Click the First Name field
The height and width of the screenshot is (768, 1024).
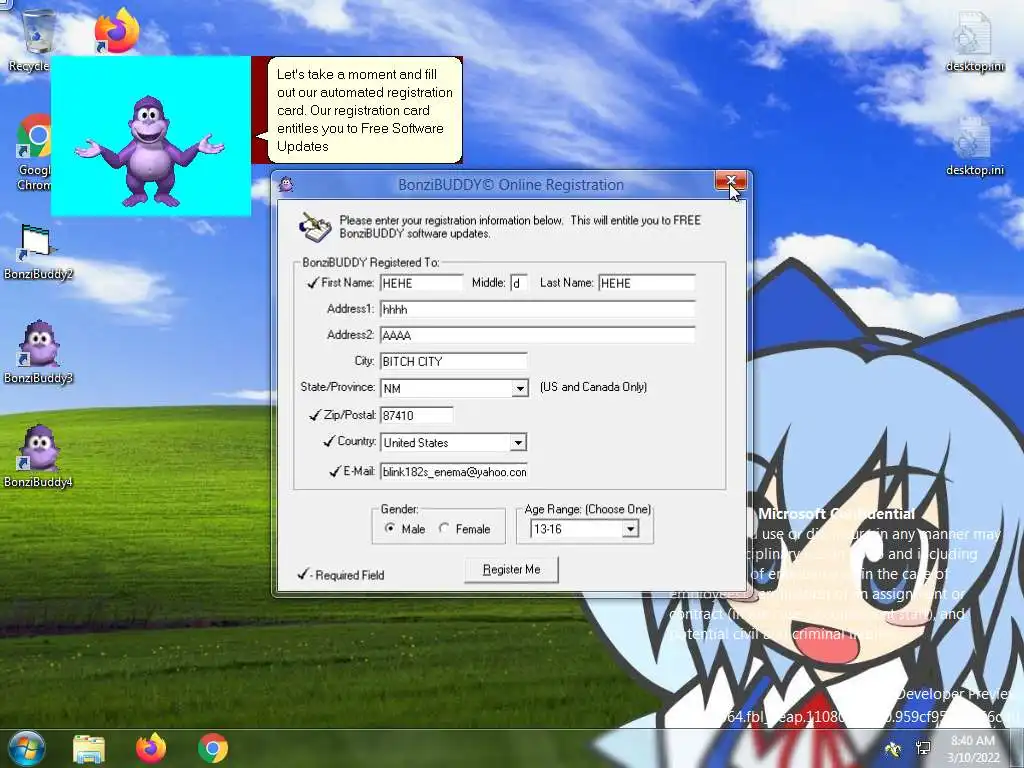point(421,283)
